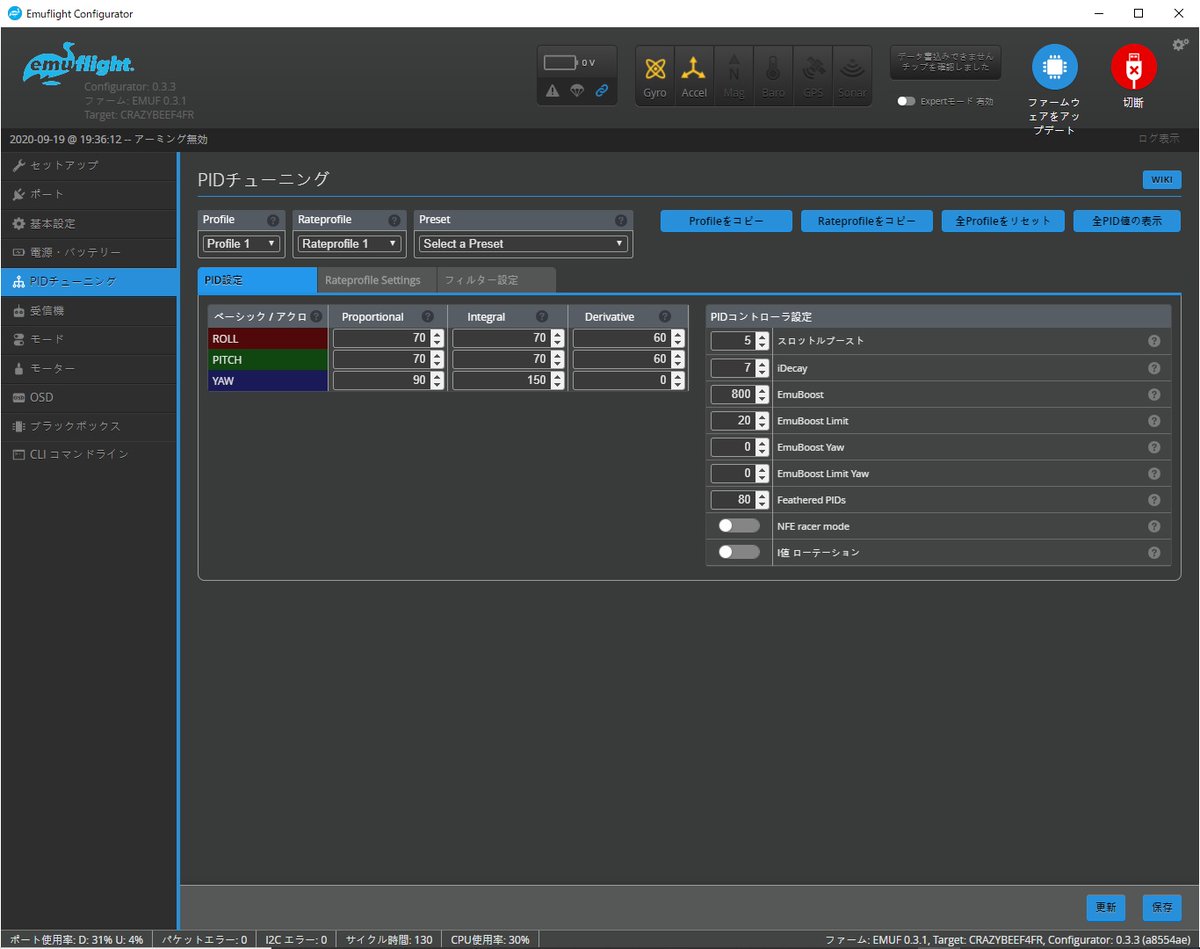Click the Baro sensor icon
Viewport: 1200px width, 949px height.
click(773, 75)
